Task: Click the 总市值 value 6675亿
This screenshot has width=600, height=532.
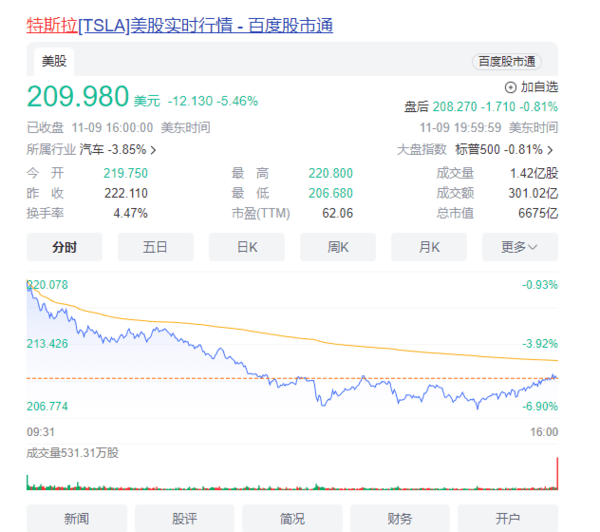Action: tap(538, 213)
